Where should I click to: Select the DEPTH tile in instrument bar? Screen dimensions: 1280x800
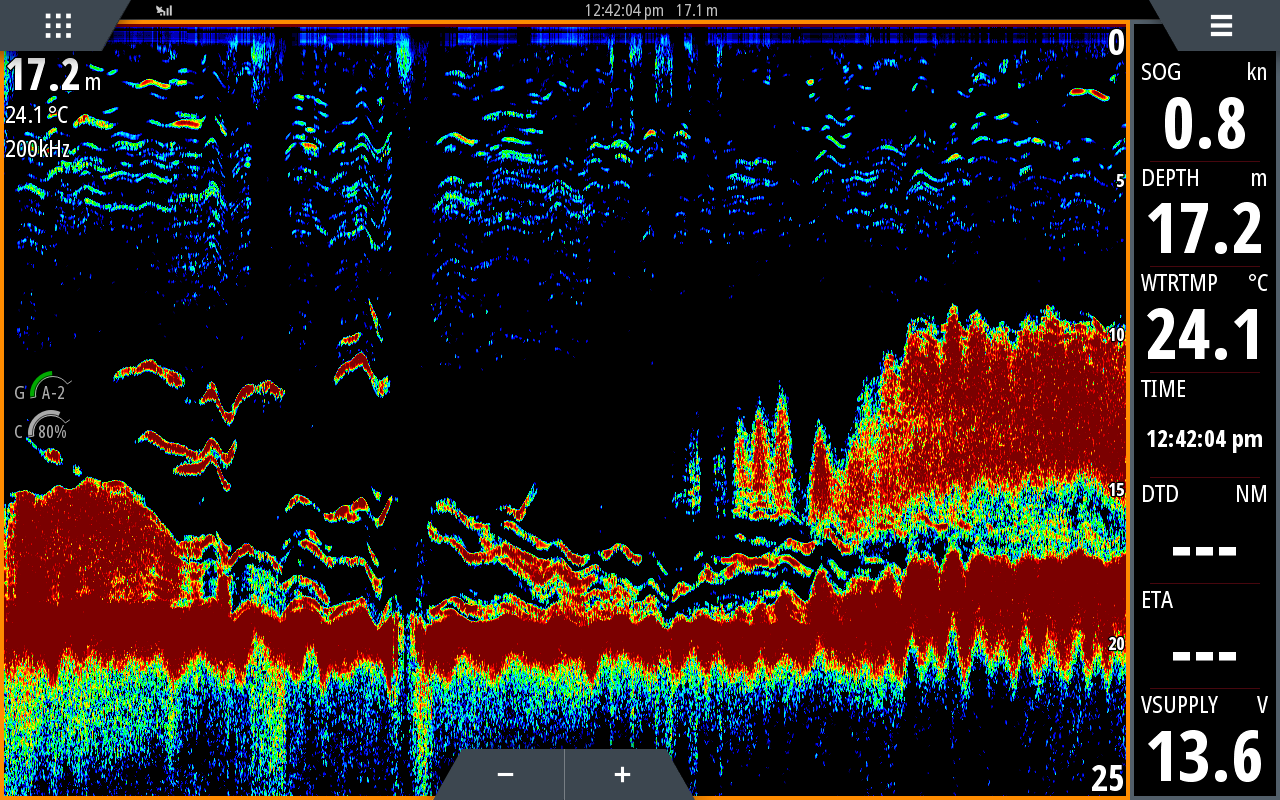(x=1204, y=214)
